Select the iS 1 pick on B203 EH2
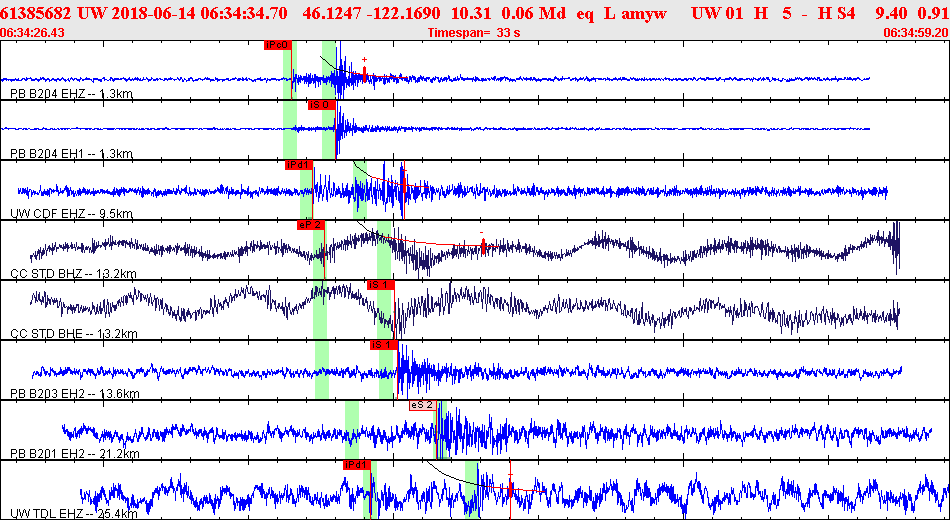 pyautogui.click(x=383, y=345)
